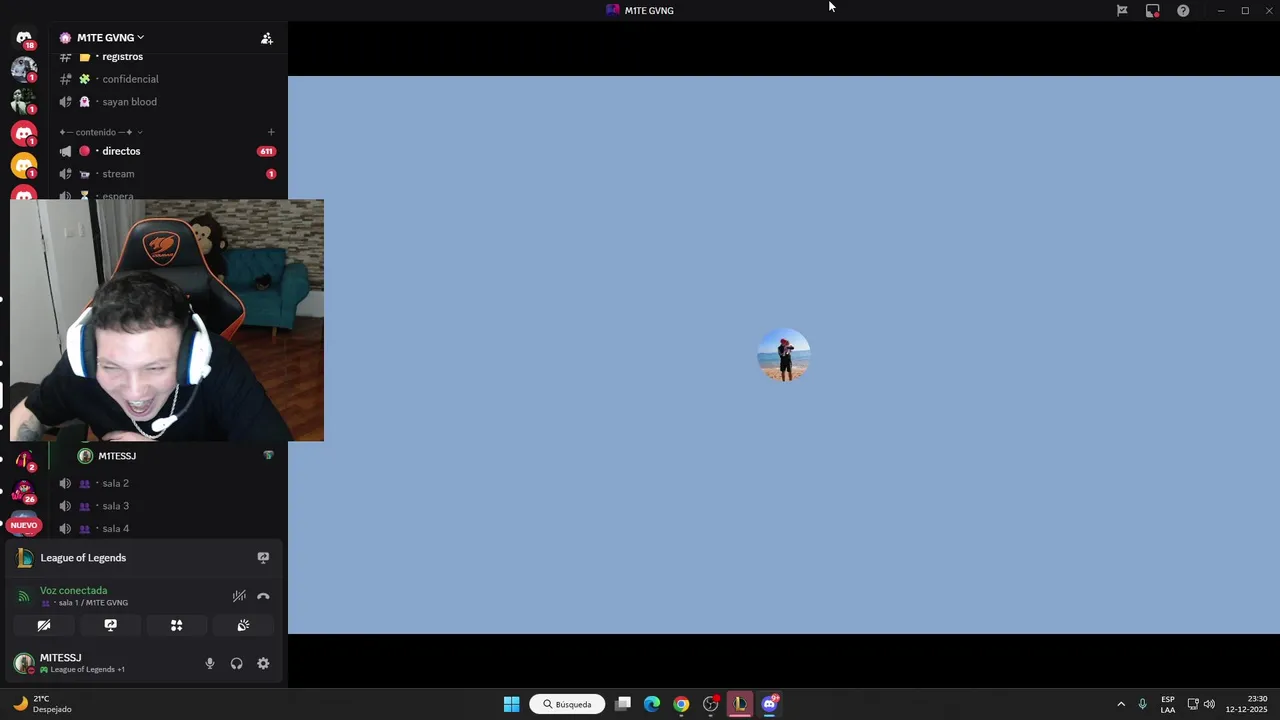The width and height of the screenshot is (1280, 720).
Task: Open League of Legends taskbar icon
Action: (740, 704)
